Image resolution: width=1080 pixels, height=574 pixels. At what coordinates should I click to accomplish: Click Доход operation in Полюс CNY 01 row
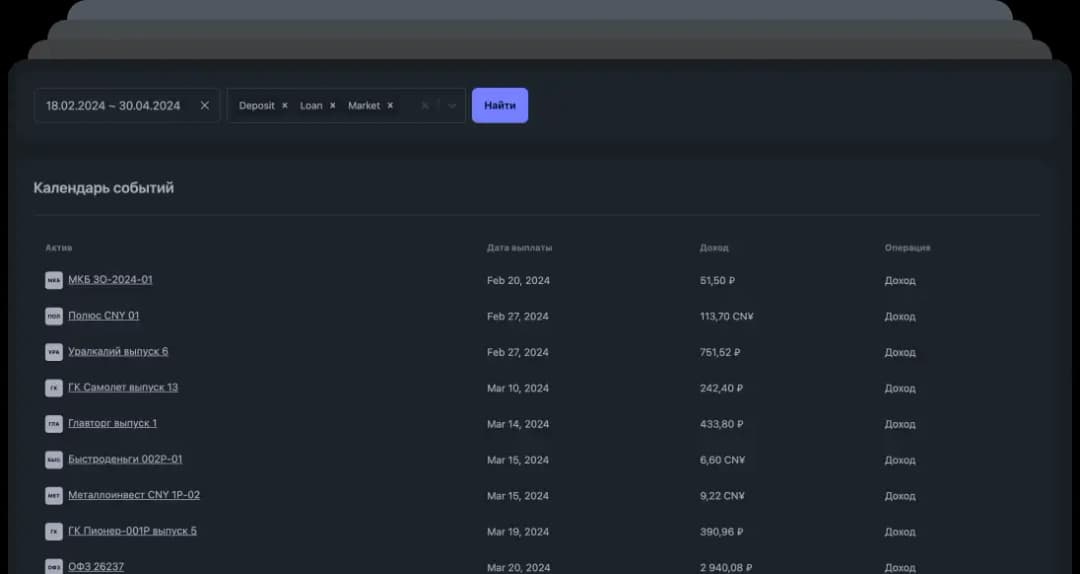click(900, 316)
